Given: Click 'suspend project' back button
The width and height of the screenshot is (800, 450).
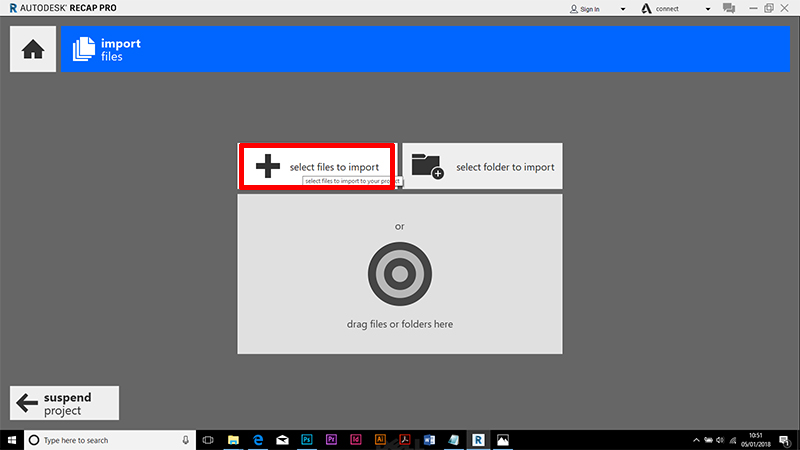Looking at the screenshot, I should tap(64, 403).
